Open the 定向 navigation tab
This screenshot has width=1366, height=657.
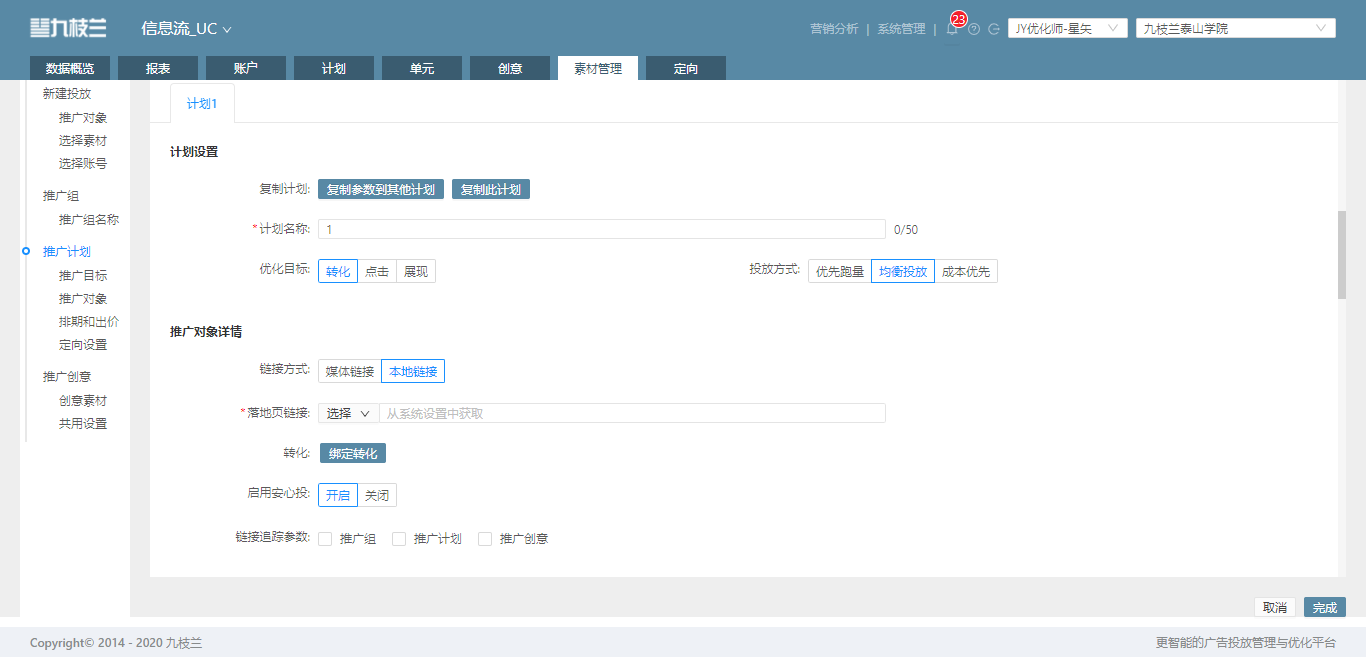[686, 68]
